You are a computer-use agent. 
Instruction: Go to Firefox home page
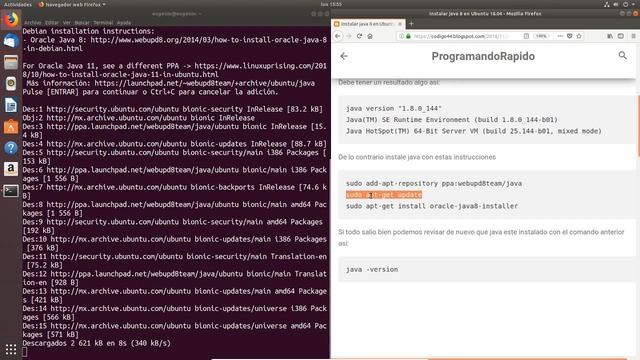[x=370, y=36]
